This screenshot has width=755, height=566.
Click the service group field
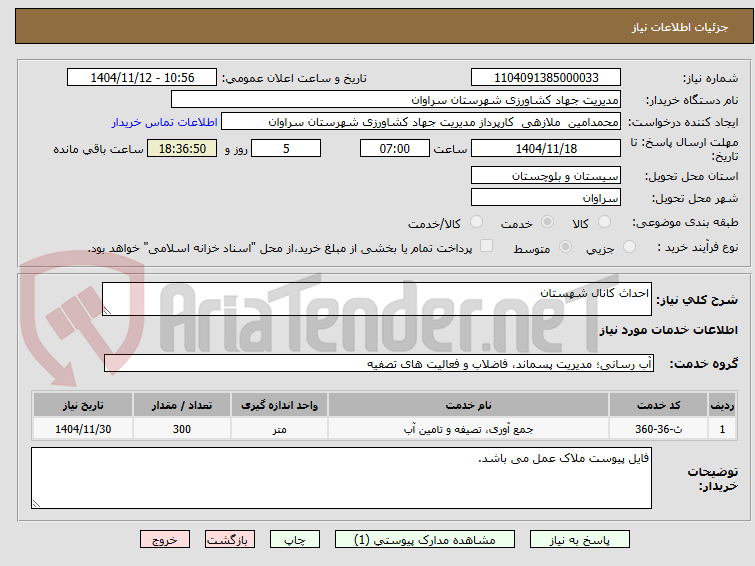379,364
